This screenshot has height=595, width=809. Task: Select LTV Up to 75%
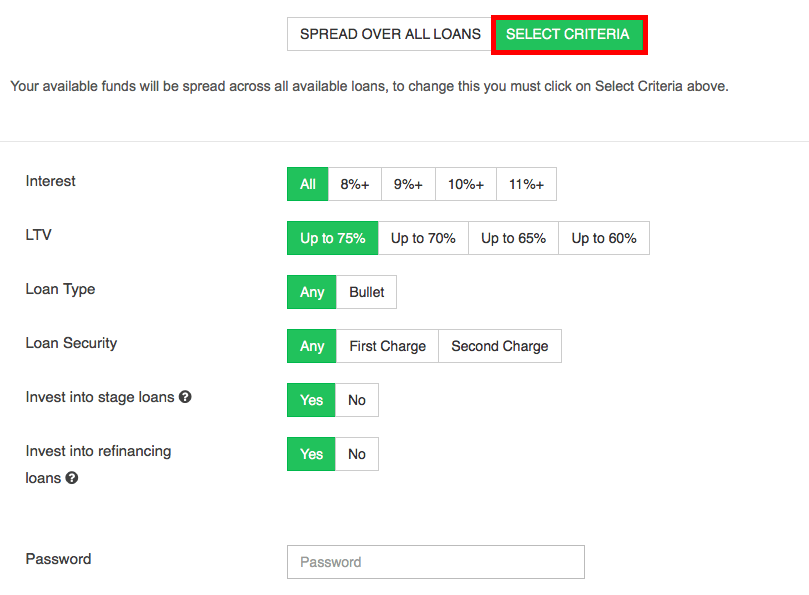tap(333, 238)
